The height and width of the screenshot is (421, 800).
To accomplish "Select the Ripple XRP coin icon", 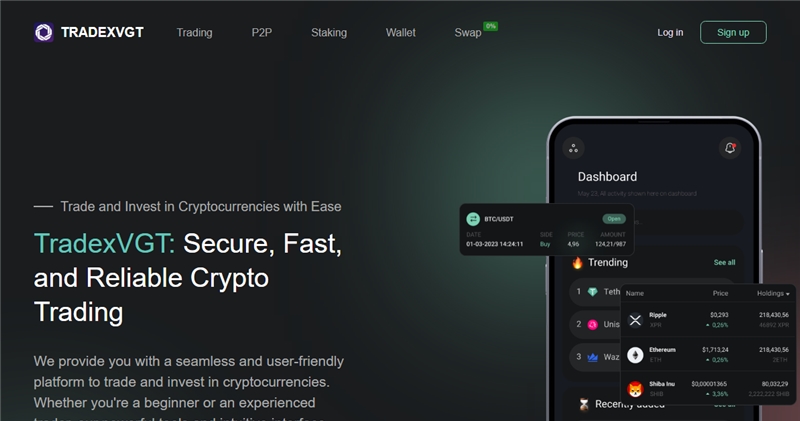I will tap(635, 320).
